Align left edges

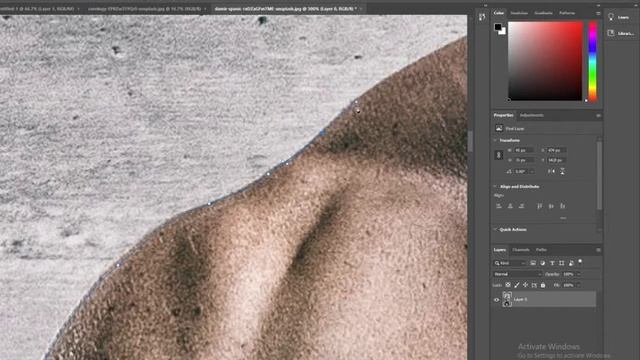coord(499,206)
